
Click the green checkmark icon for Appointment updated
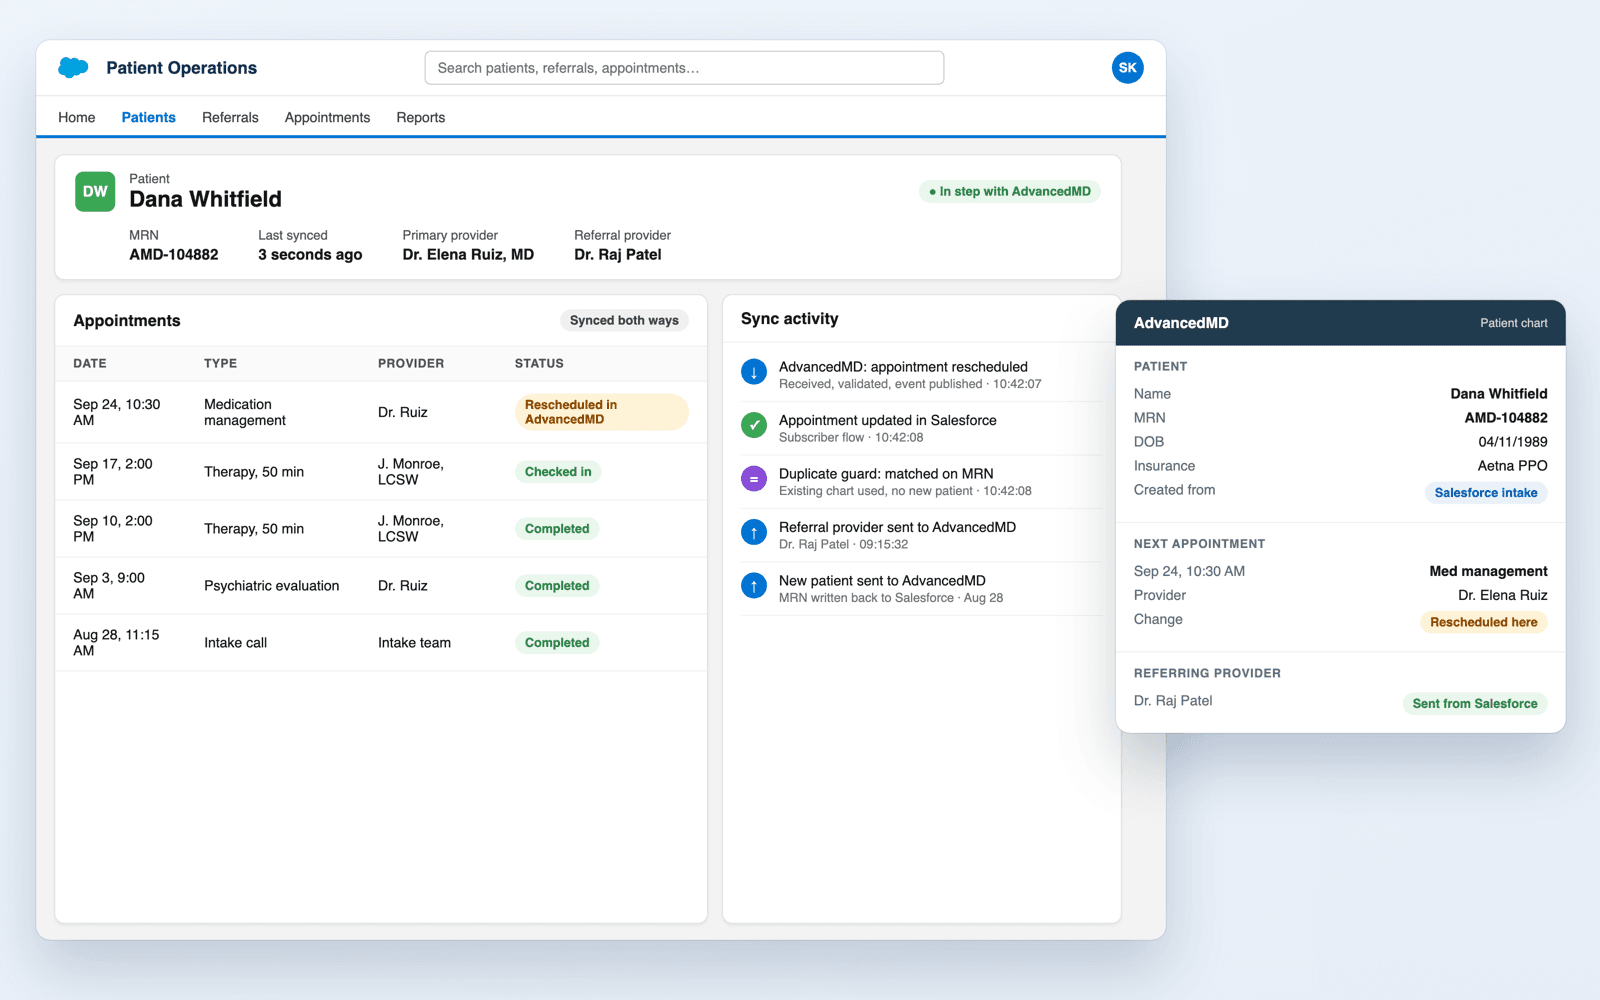click(x=754, y=426)
